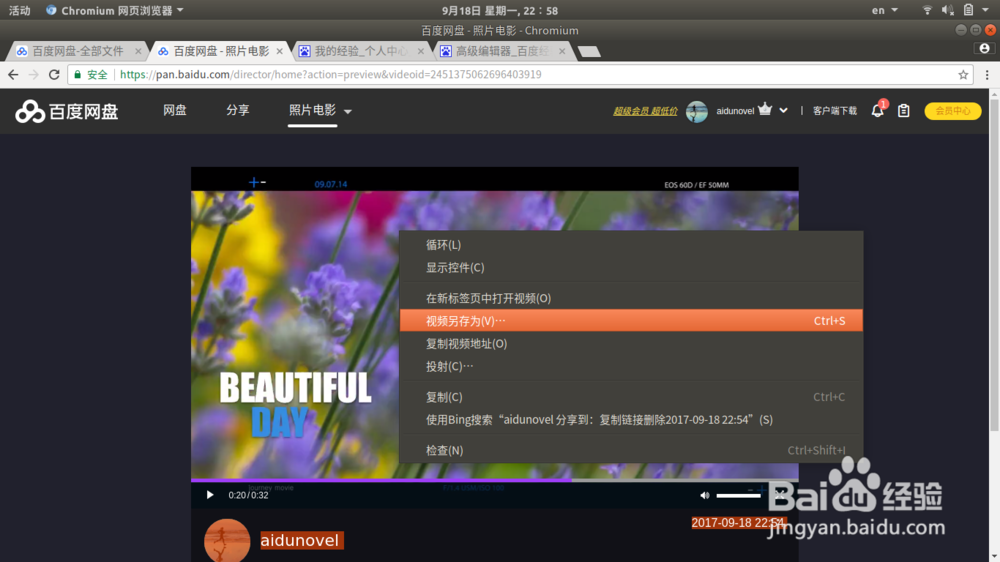The height and width of the screenshot is (562, 1000).
Task: Open the top bar clock and calendar
Action: point(499,10)
